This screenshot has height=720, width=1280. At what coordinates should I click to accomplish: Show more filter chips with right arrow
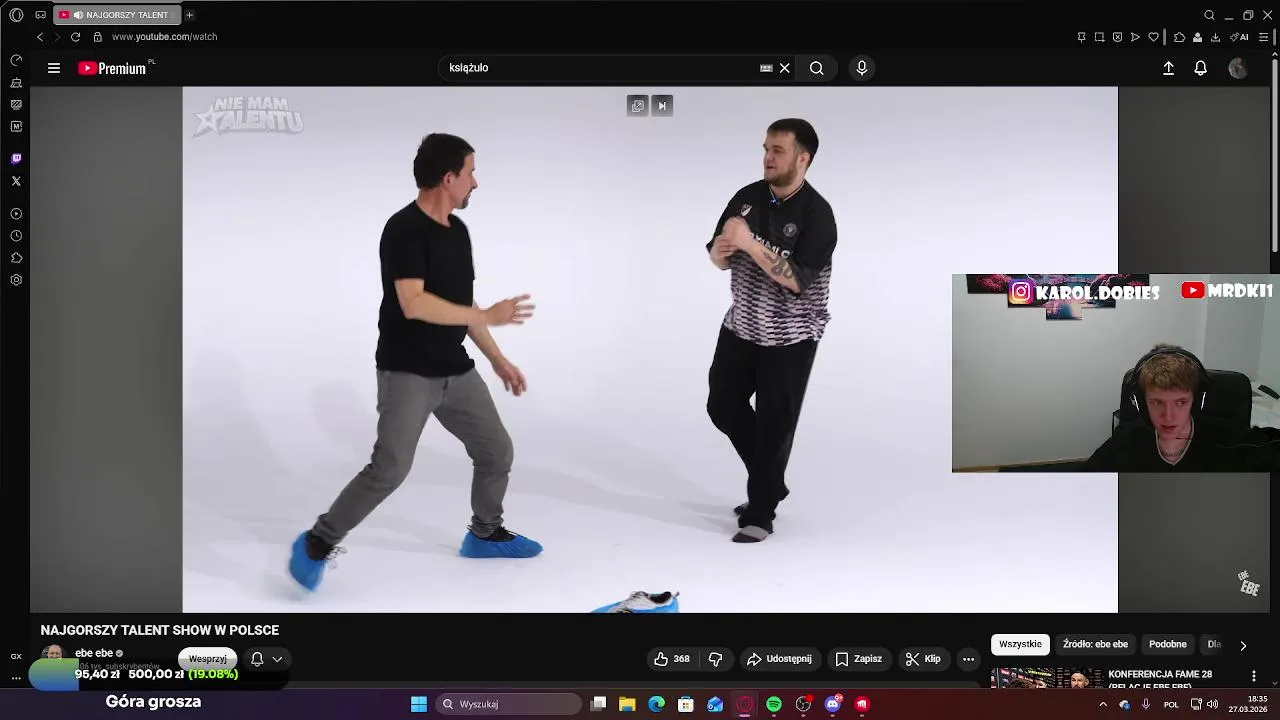pyautogui.click(x=1243, y=645)
